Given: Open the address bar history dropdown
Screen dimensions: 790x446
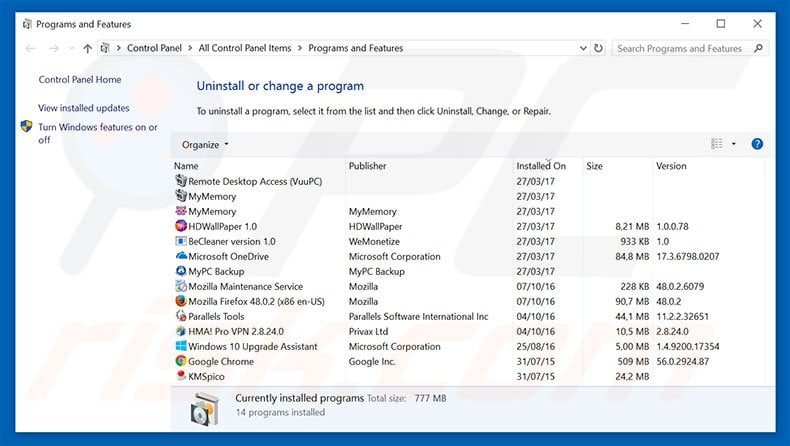Looking at the screenshot, I should 583,48.
